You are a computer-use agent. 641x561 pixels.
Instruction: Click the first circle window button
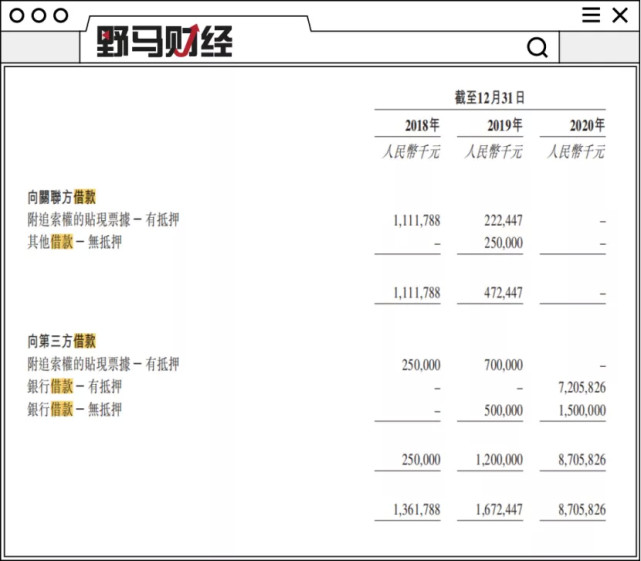17,16
